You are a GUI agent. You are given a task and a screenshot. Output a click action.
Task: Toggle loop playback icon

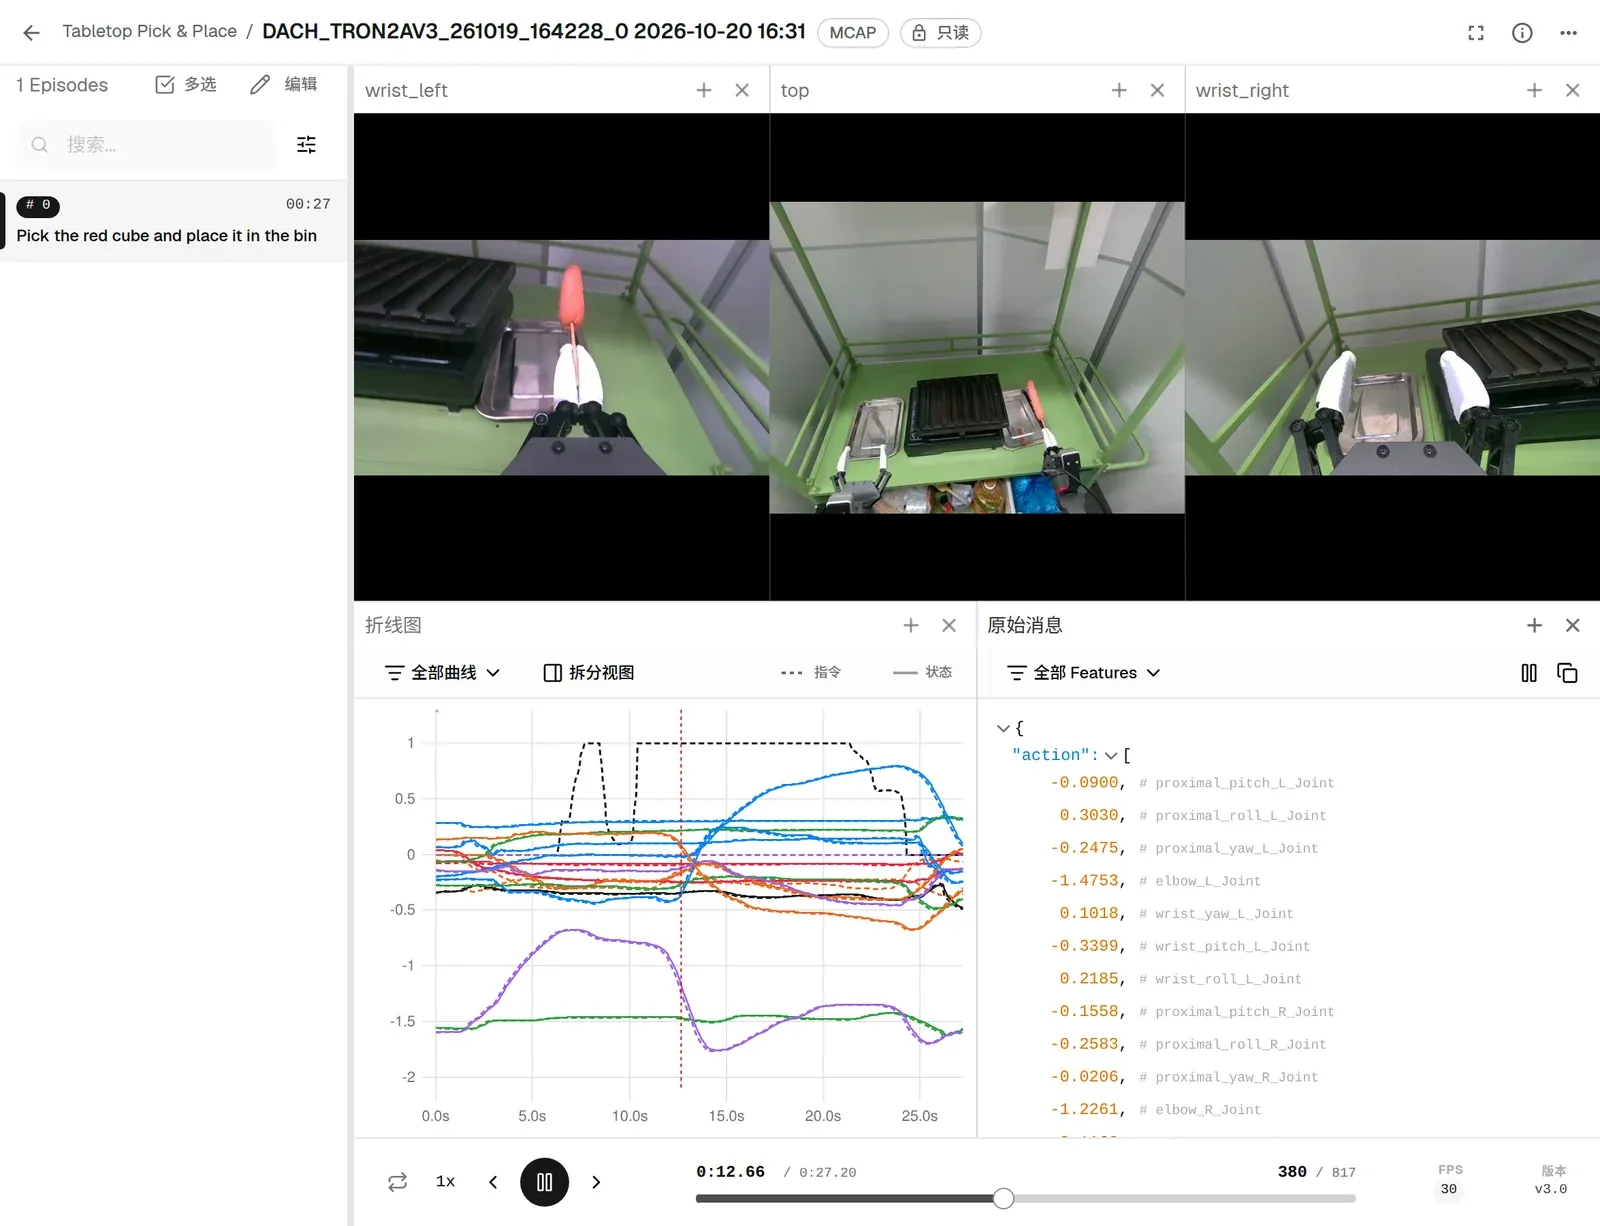[397, 1182]
